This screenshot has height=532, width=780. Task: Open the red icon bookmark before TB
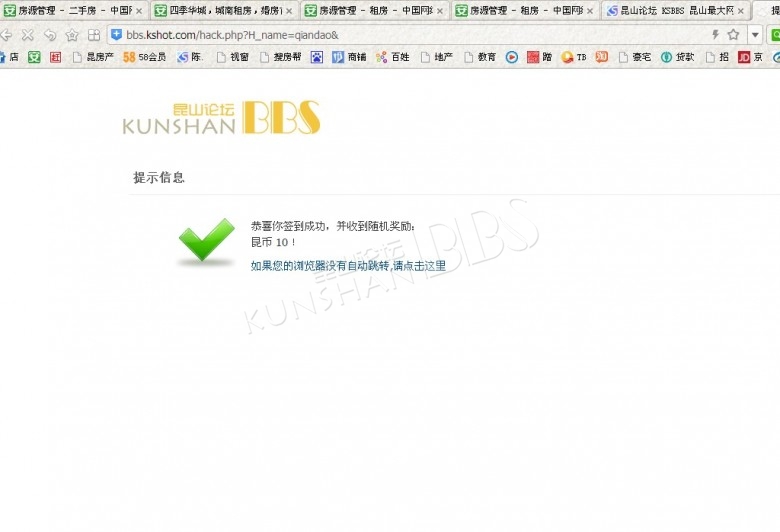539,57
